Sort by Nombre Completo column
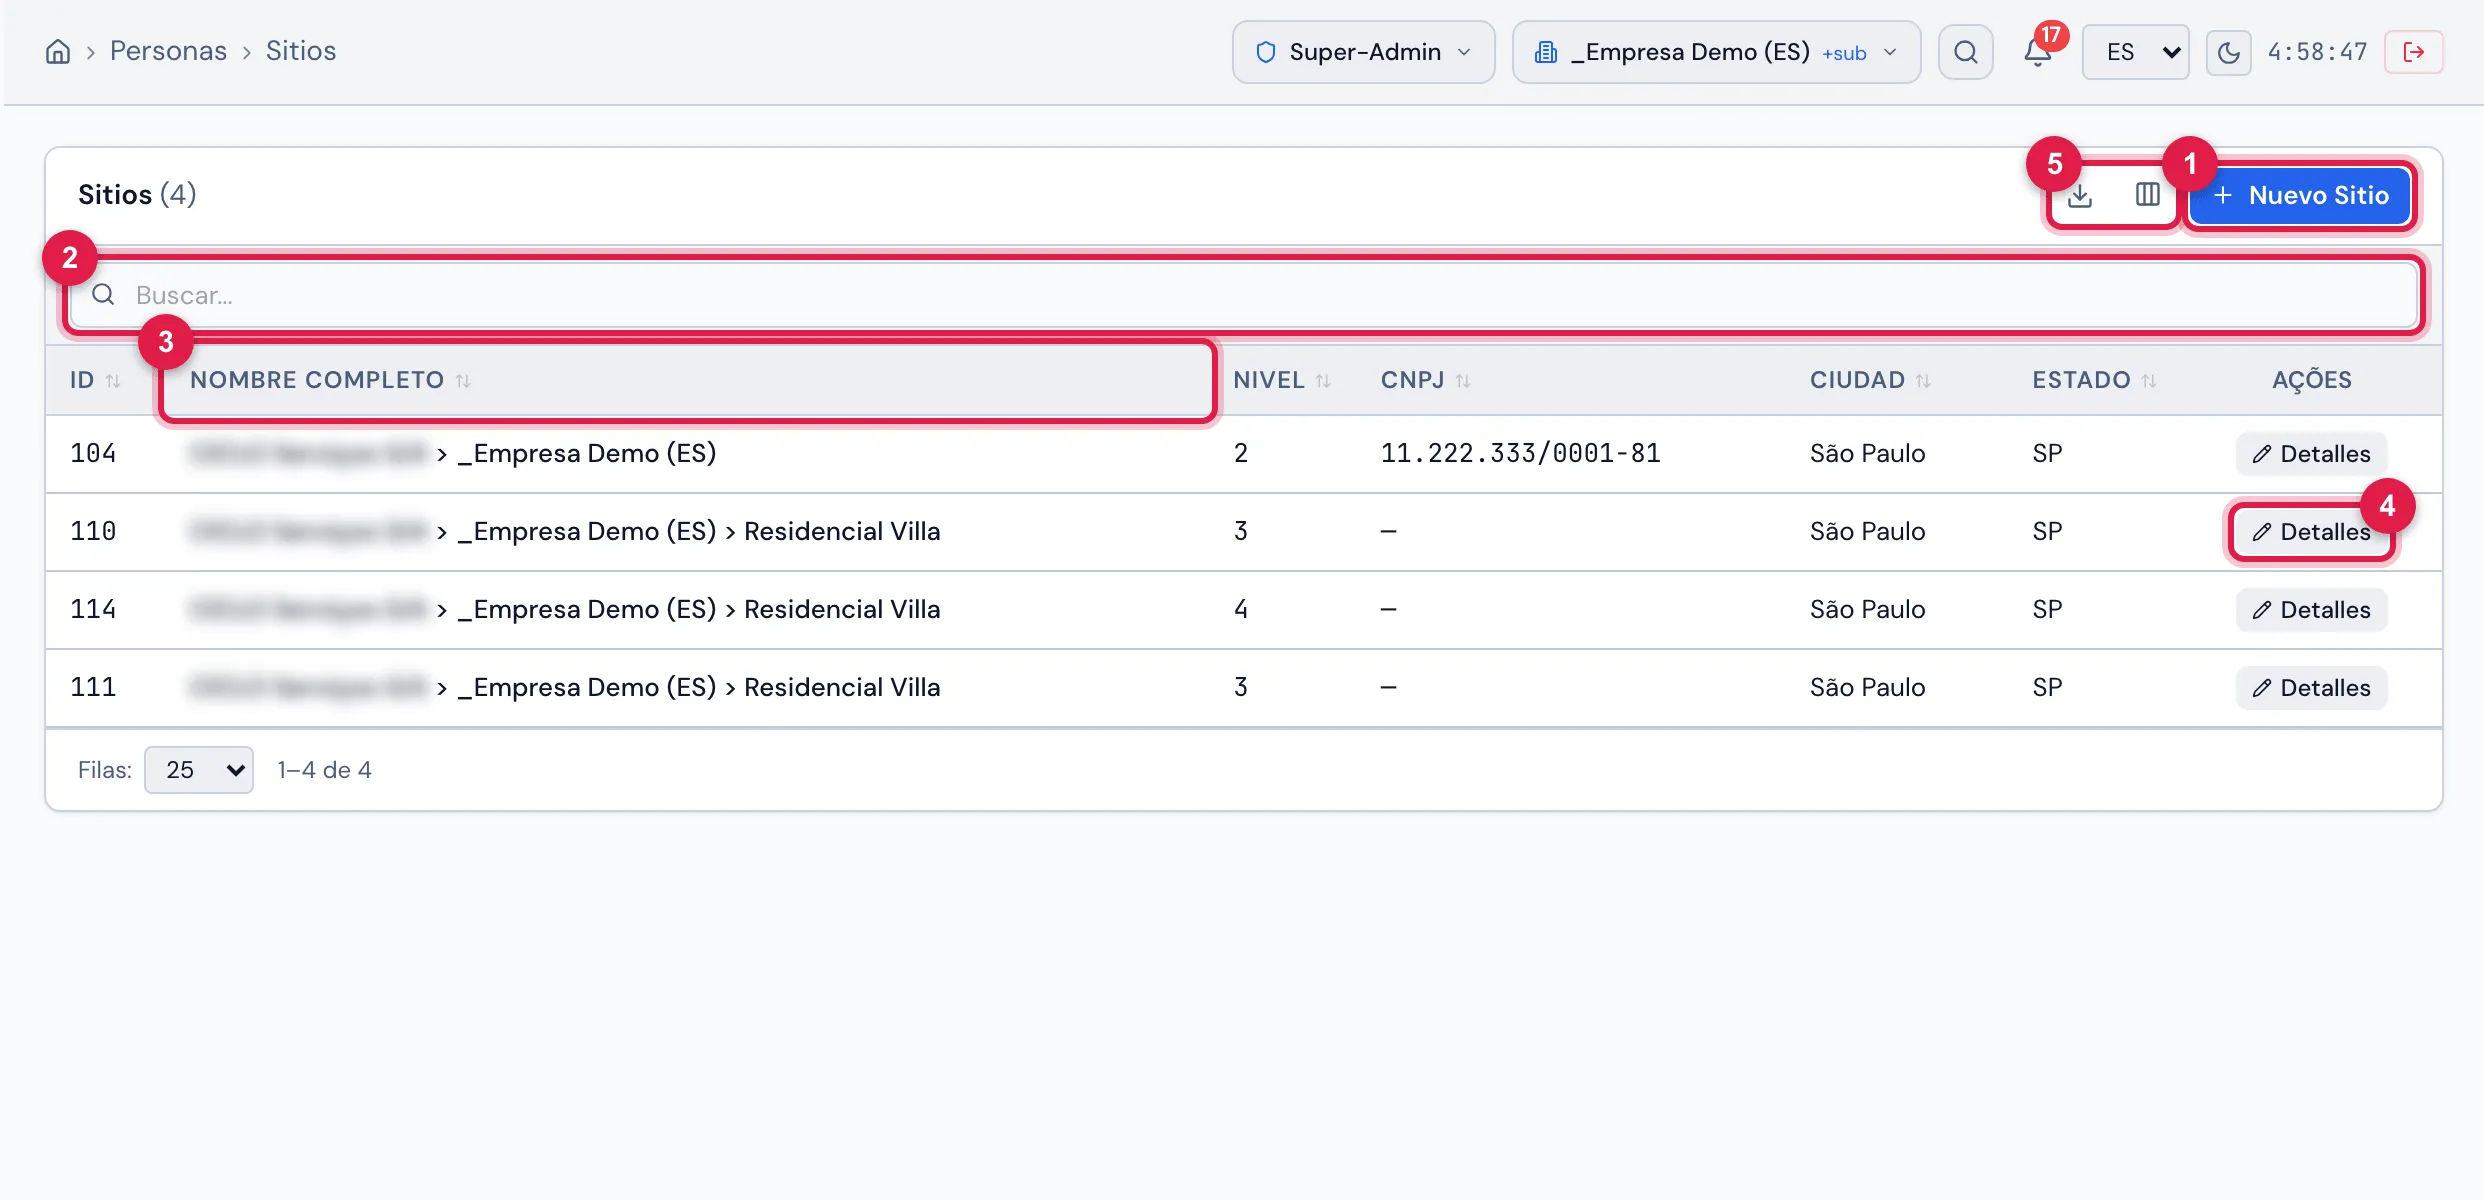Viewport: 2484px width, 1200px height. click(330, 380)
